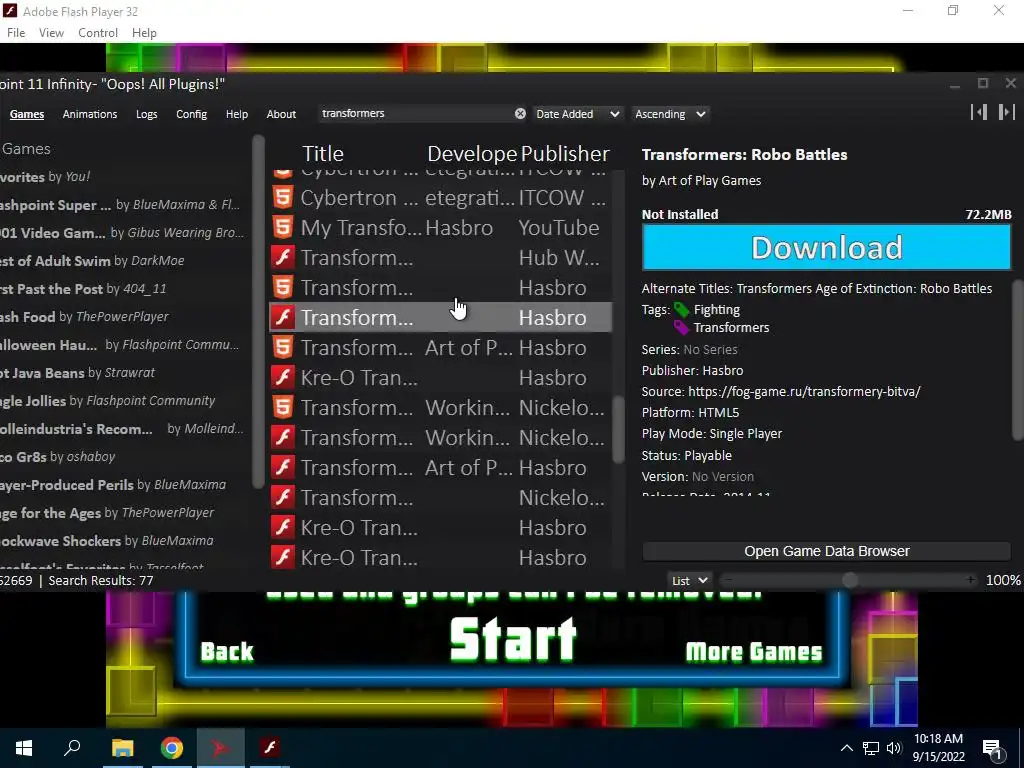Open the About tab
Screen dimensions: 1024x768
[x=281, y=114]
